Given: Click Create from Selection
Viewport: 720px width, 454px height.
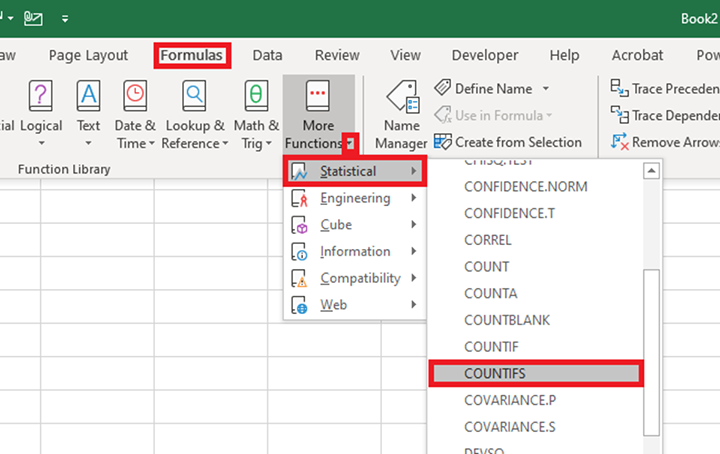Looking at the screenshot, I should (508, 142).
